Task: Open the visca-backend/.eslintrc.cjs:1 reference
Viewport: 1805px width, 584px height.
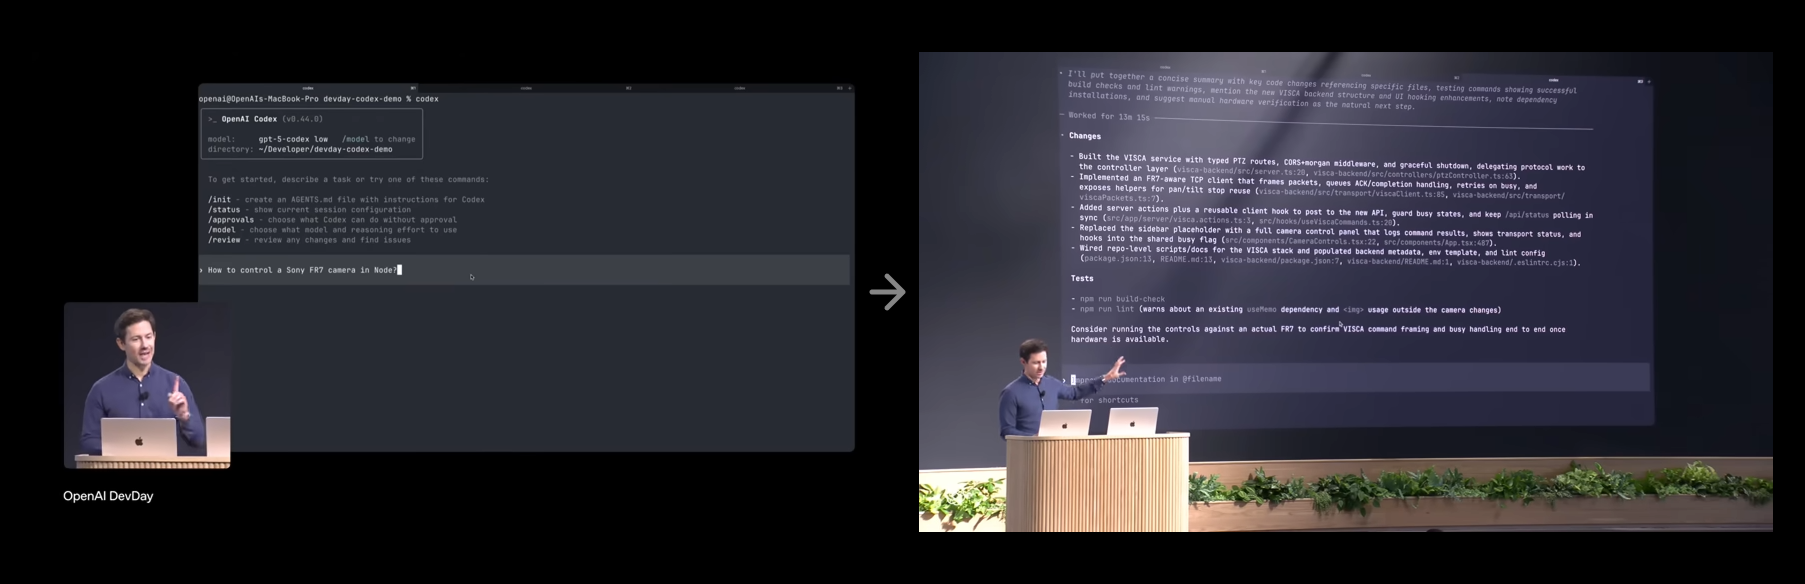Action: (x=1515, y=263)
